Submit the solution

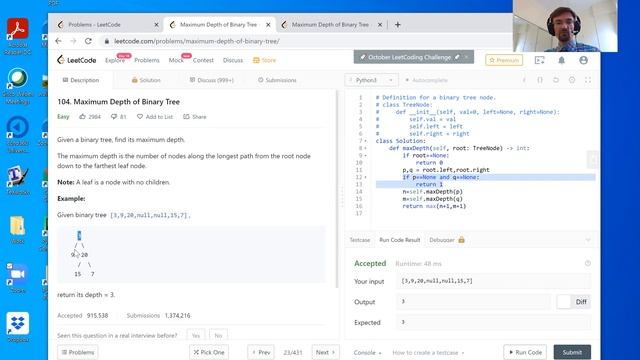coord(572,352)
